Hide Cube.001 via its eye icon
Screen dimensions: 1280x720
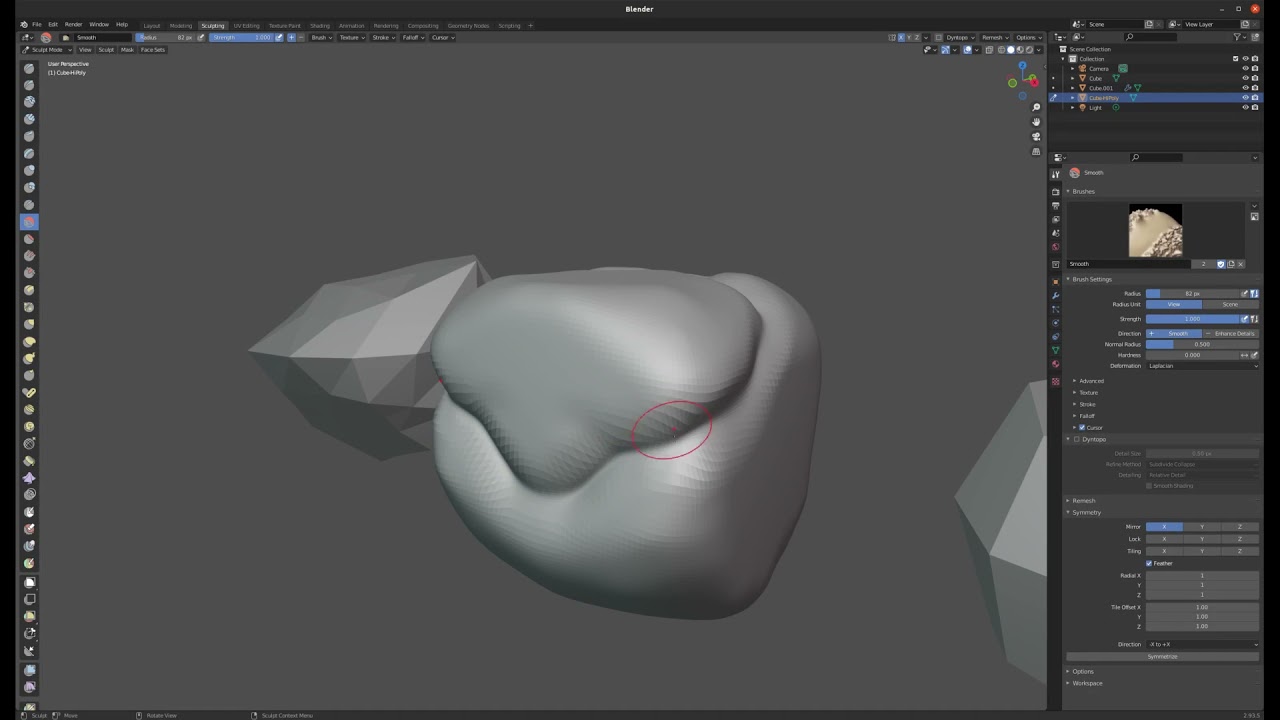(1245, 88)
